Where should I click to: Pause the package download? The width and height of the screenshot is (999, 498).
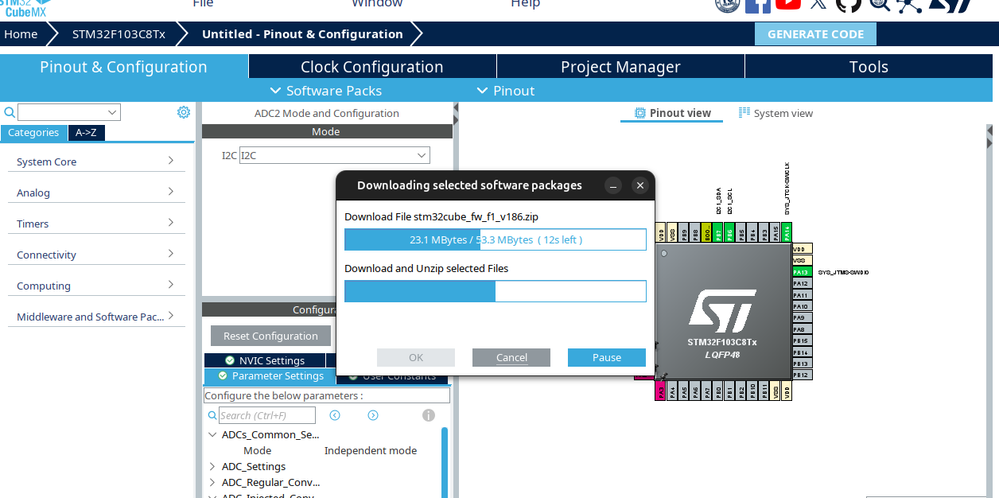[x=607, y=357]
